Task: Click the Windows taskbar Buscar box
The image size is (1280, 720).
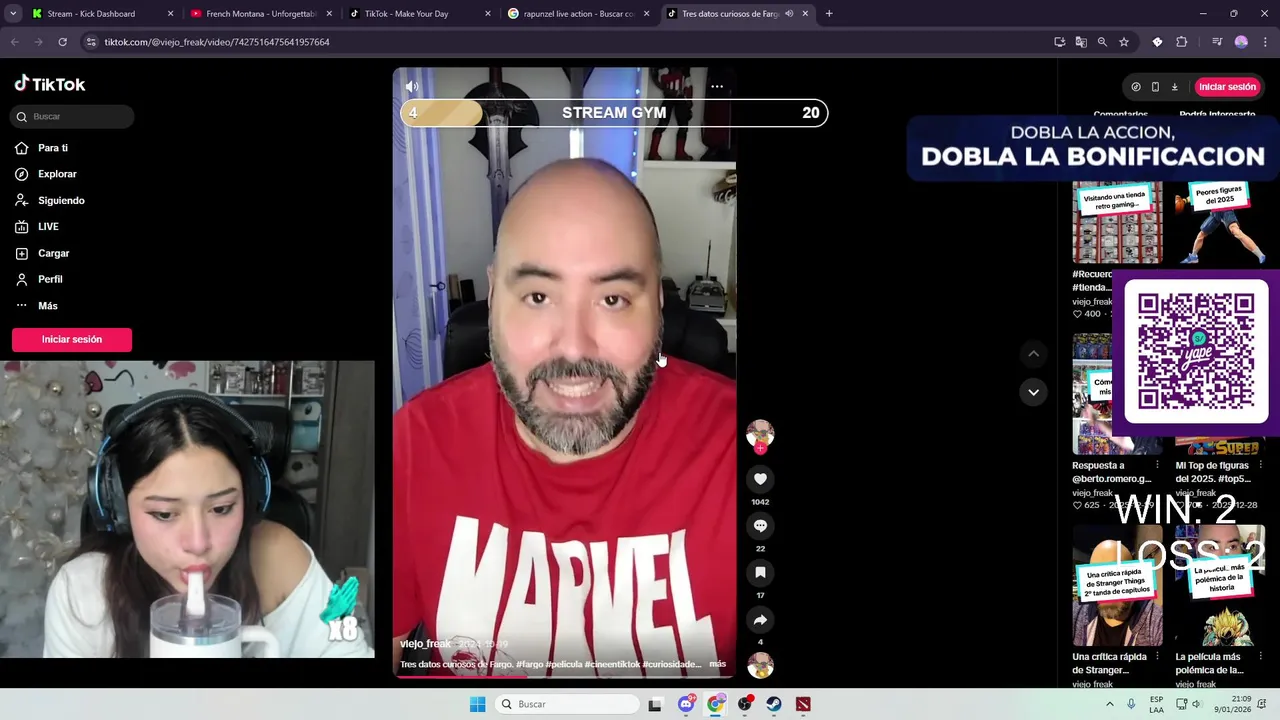Action: coord(568,704)
